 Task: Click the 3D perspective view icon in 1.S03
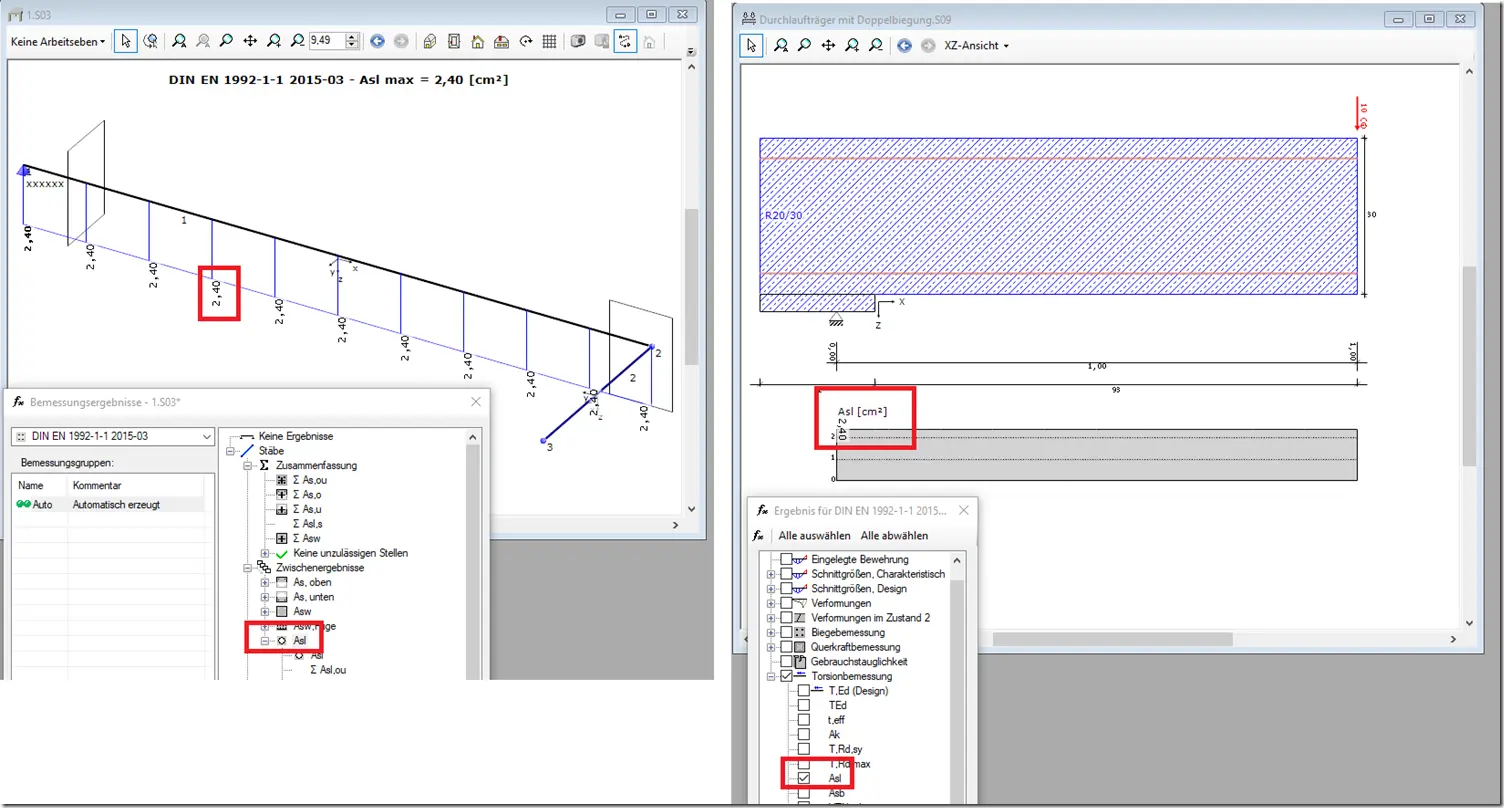point(430,41)
